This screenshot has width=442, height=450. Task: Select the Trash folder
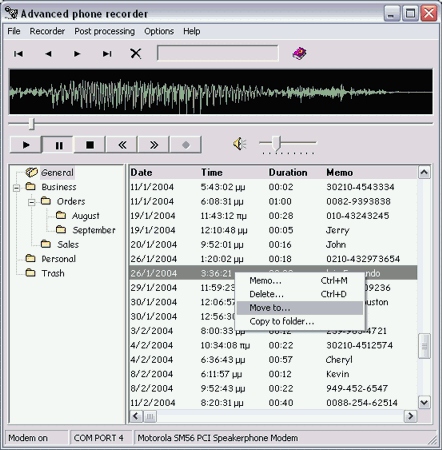pyautogui.click(x=53, y=273)
